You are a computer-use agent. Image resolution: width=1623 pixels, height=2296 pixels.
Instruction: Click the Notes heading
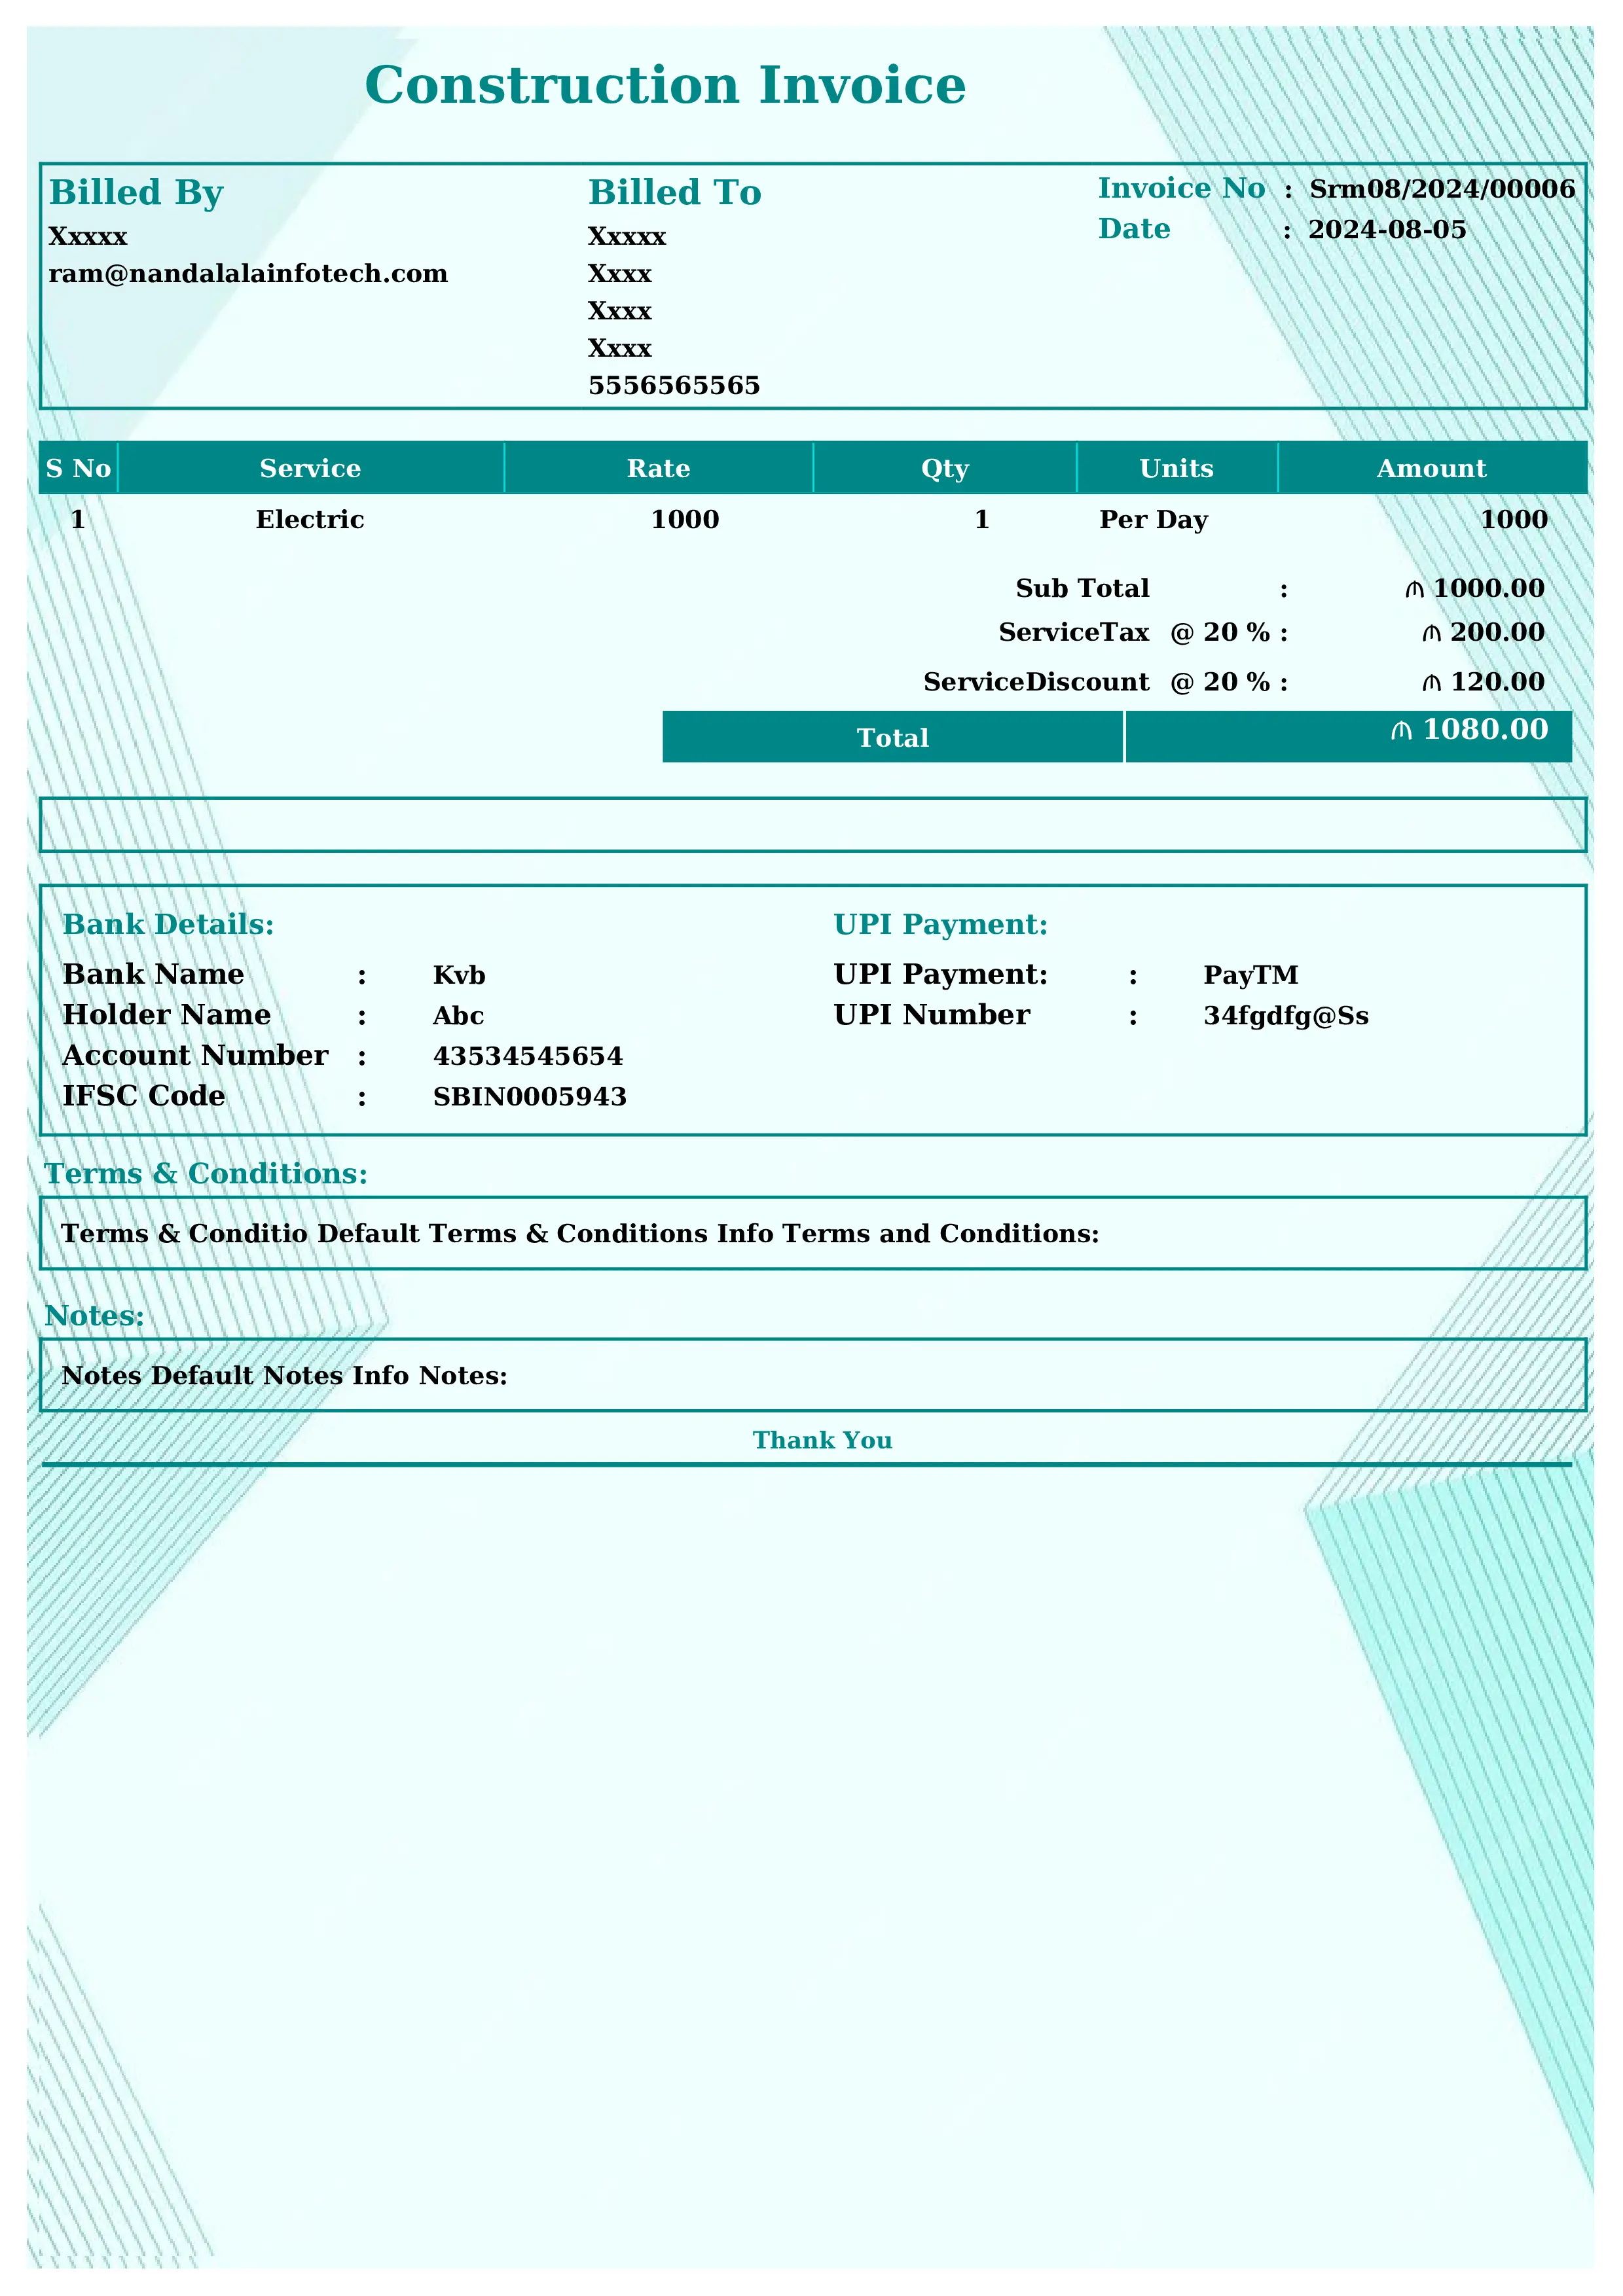point(94,1316)
